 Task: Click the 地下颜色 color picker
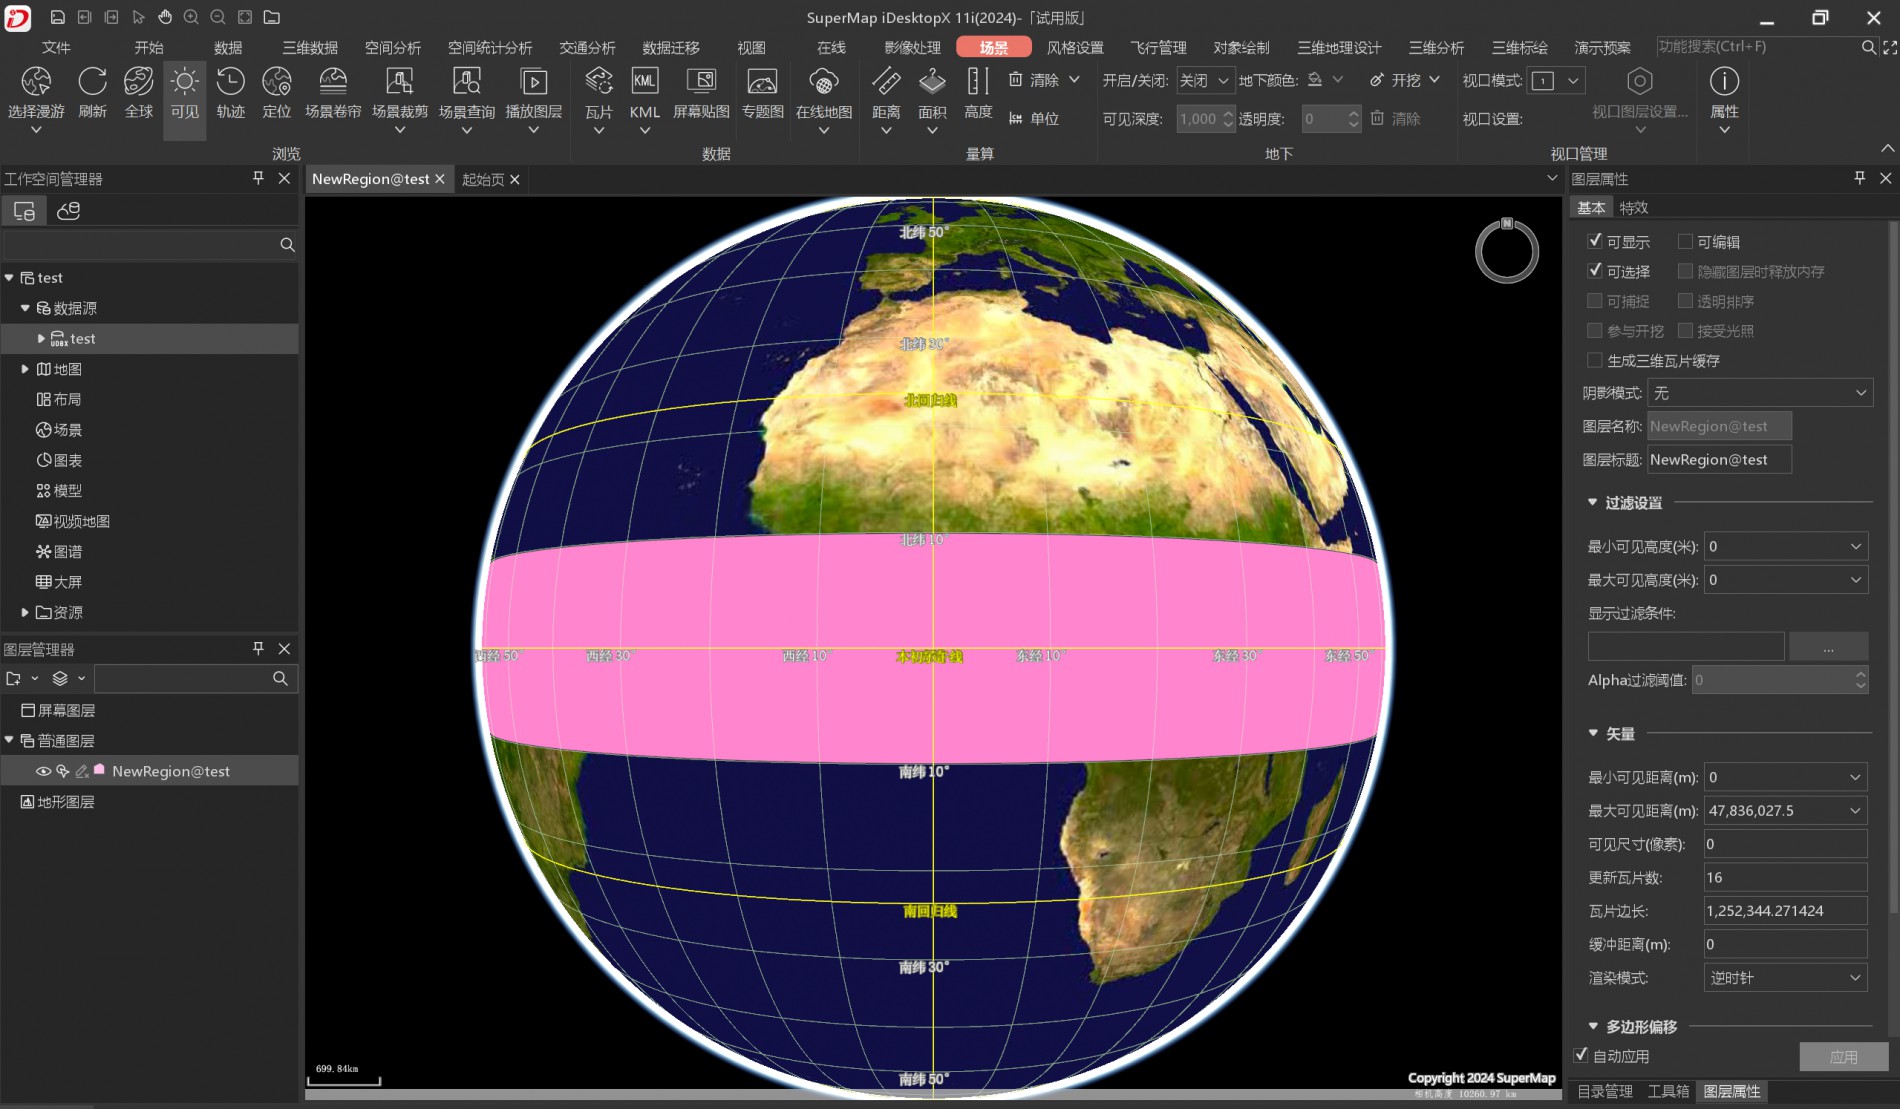click(x=1325, y=80)
